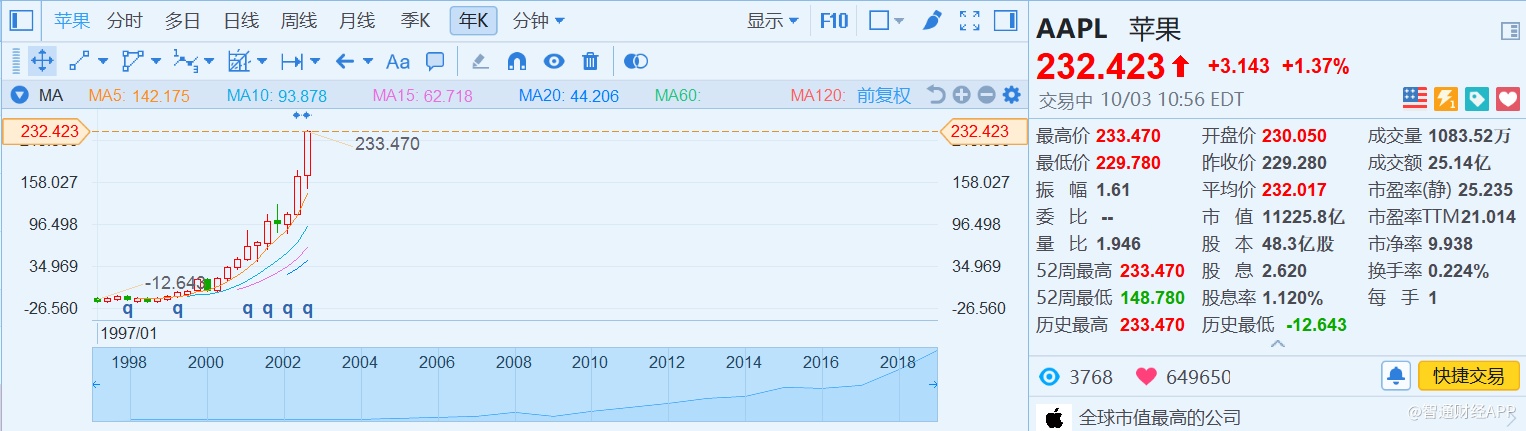Click the teal tag icon
The height and width of the screenshot is (431, 1526).
1477,98
